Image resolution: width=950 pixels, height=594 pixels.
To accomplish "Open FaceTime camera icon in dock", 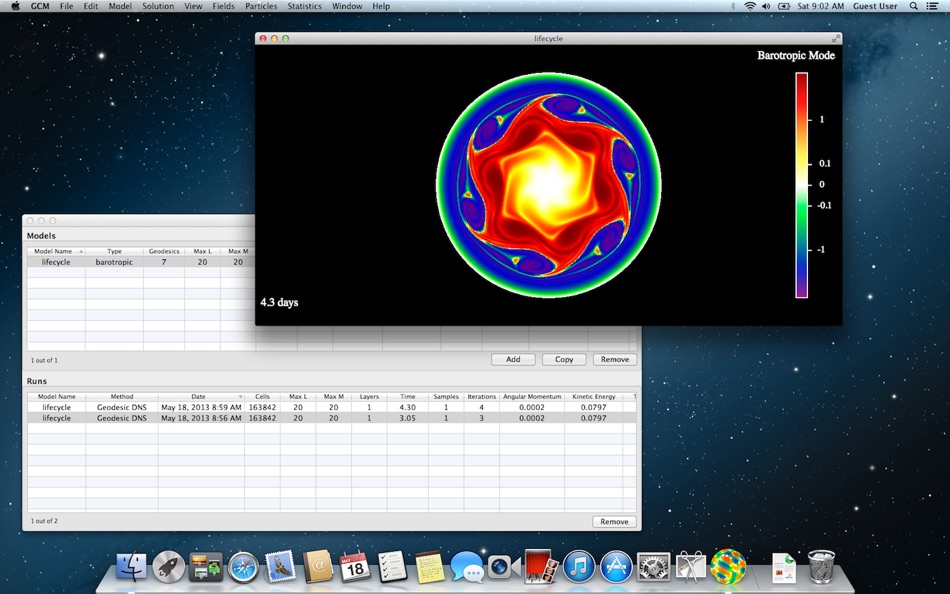I will (x=504, y=567).
